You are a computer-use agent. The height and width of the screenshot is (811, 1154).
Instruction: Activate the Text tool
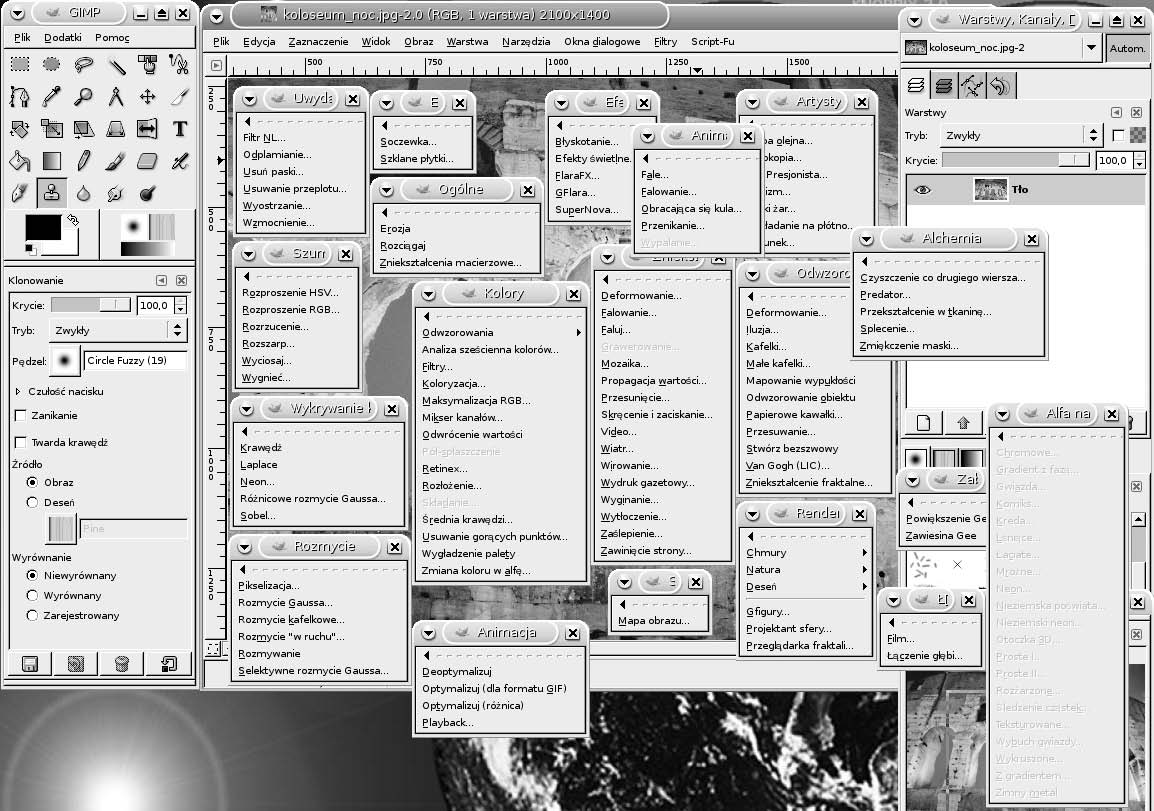coord(180,129)
